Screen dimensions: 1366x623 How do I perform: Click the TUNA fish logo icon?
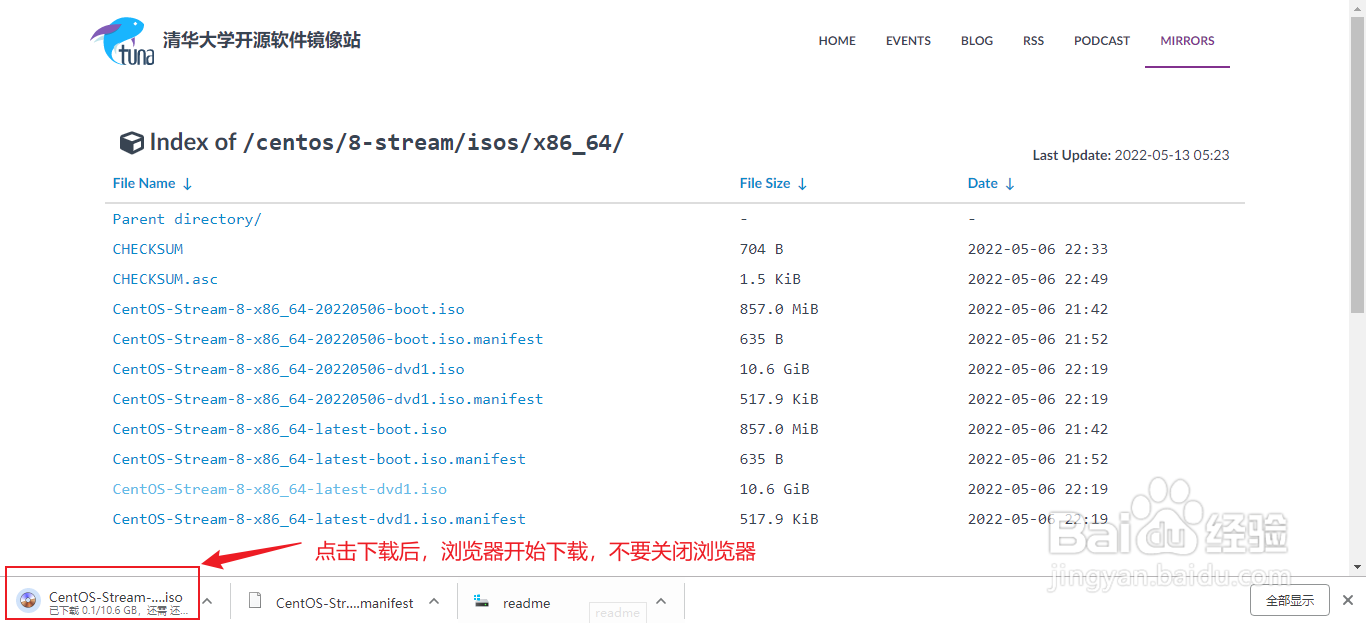[122, 41]
